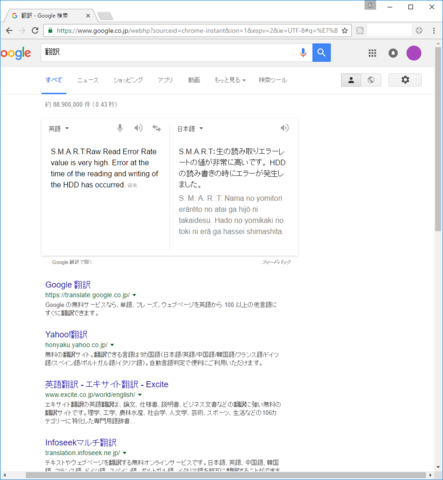Show global results globe icon
The image size is (443, 480).
coord(371,80)
